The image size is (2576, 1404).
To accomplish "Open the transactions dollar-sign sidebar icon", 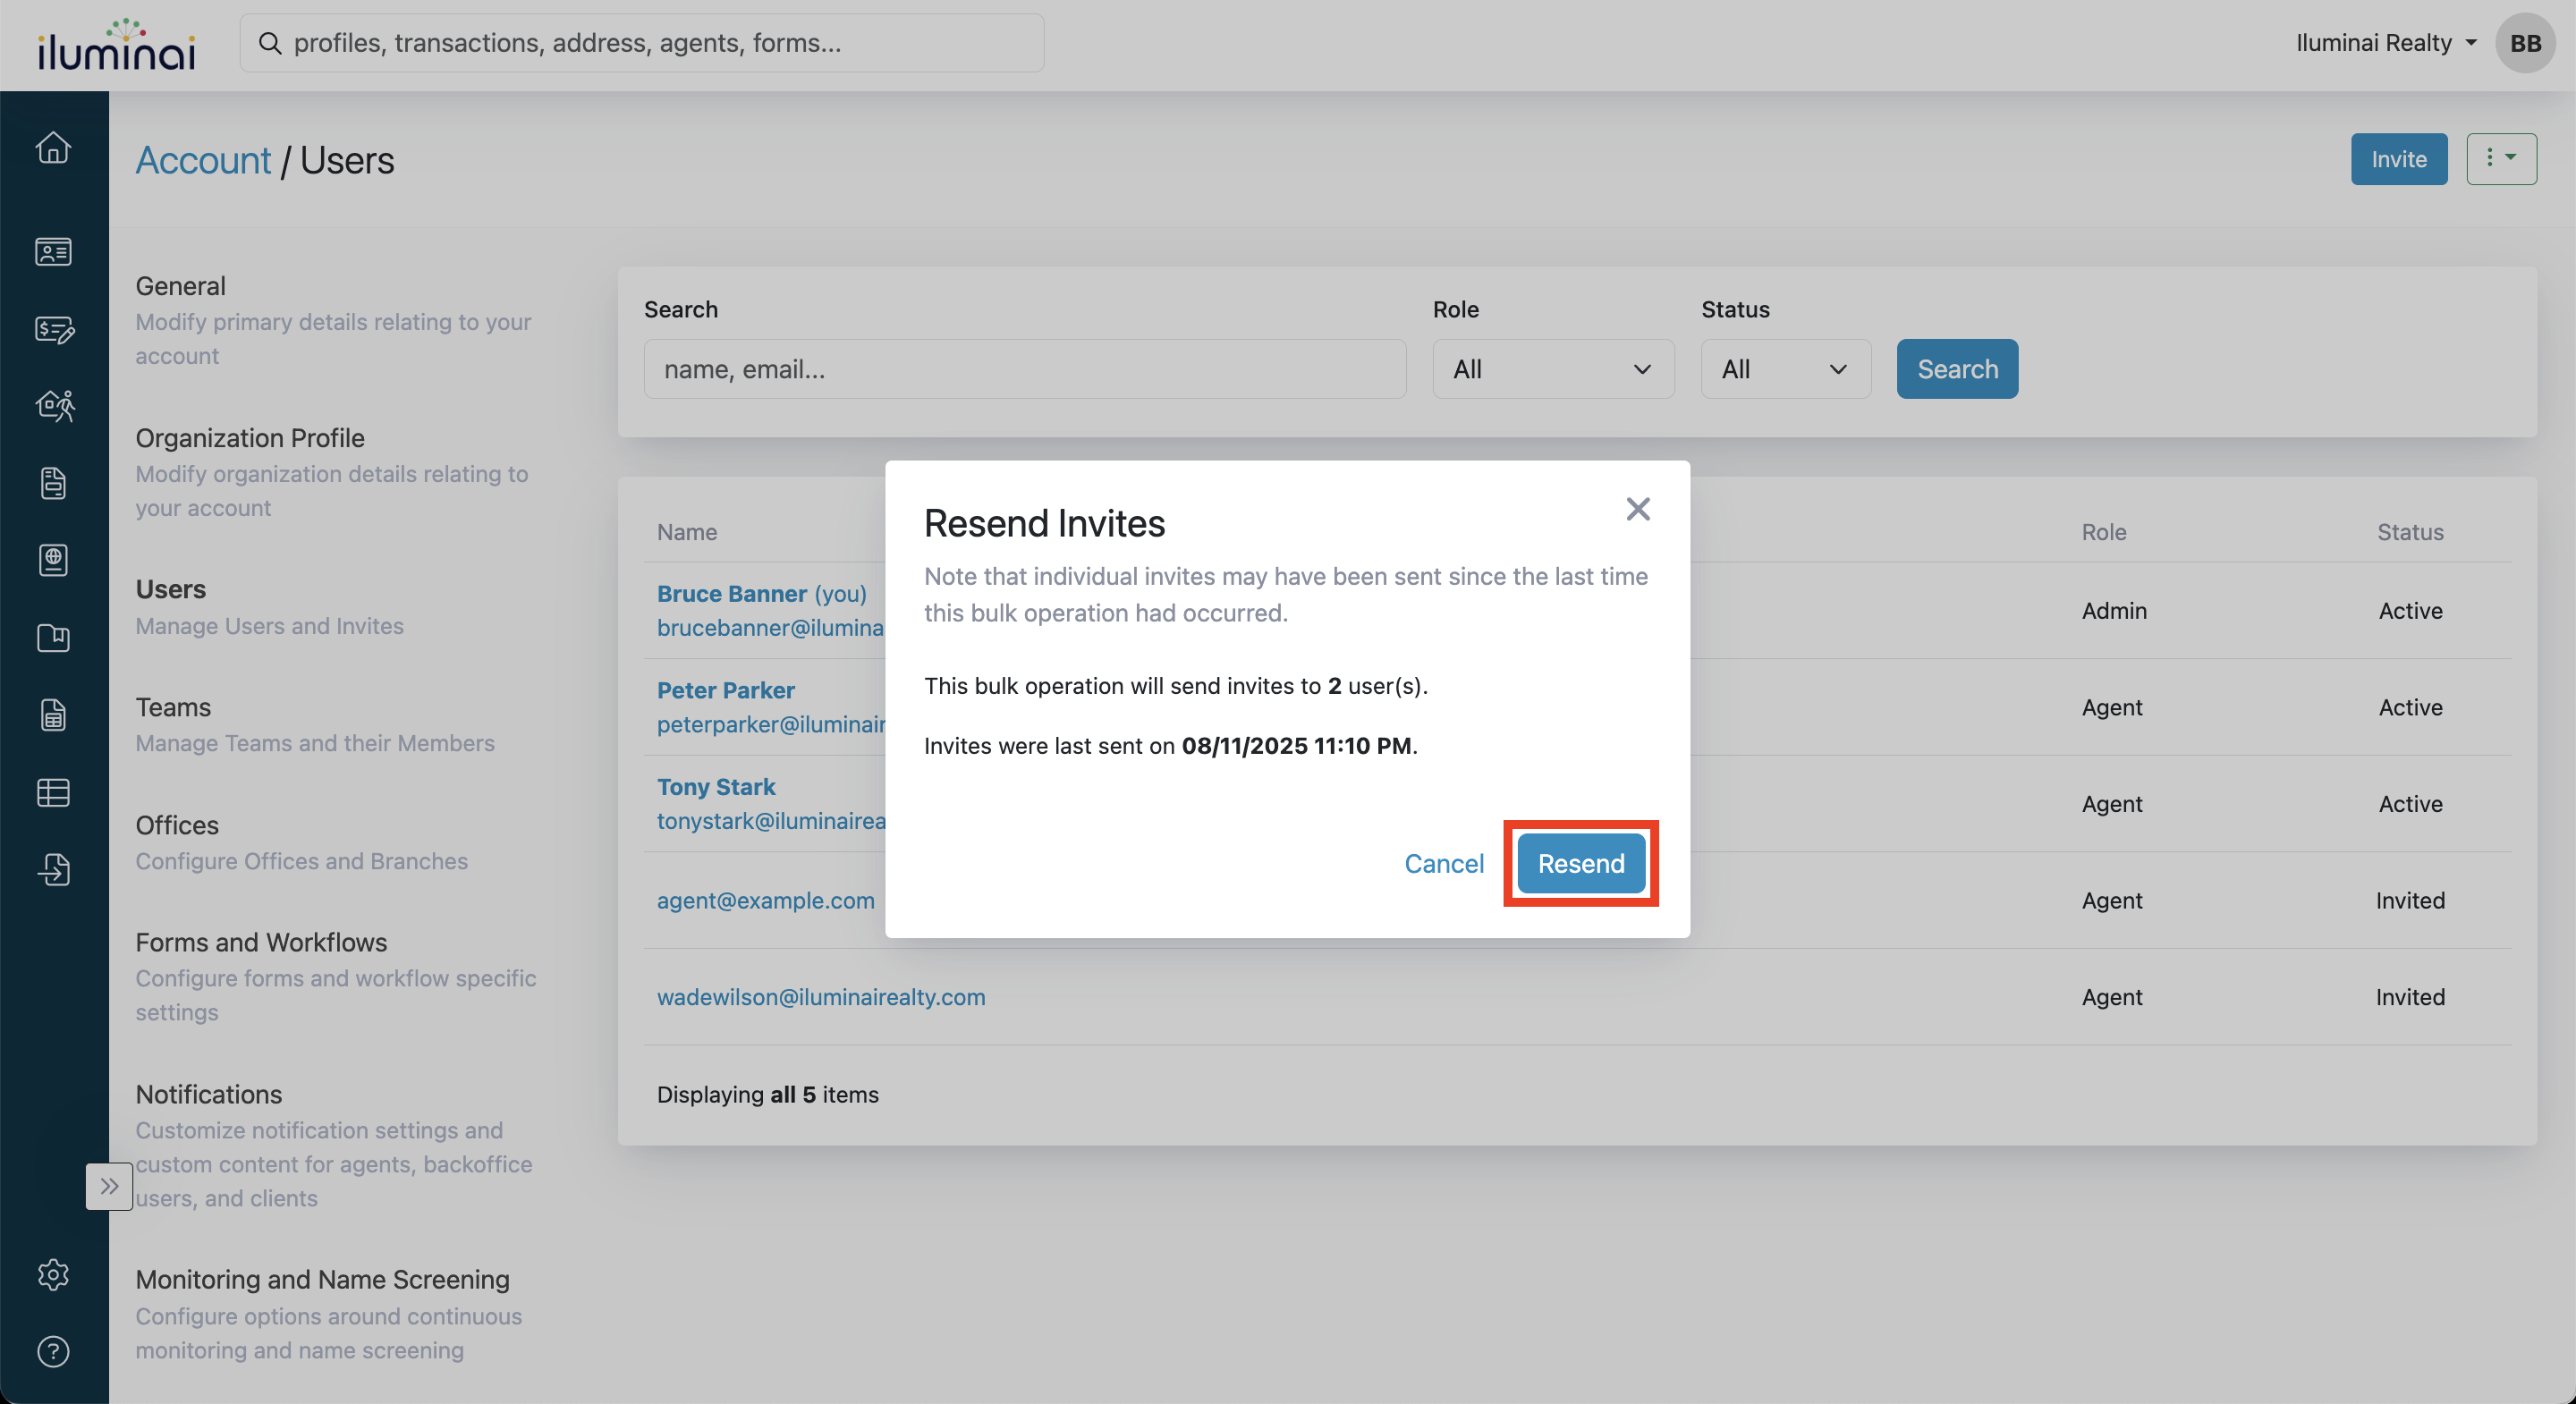I will tap(53, 329).
